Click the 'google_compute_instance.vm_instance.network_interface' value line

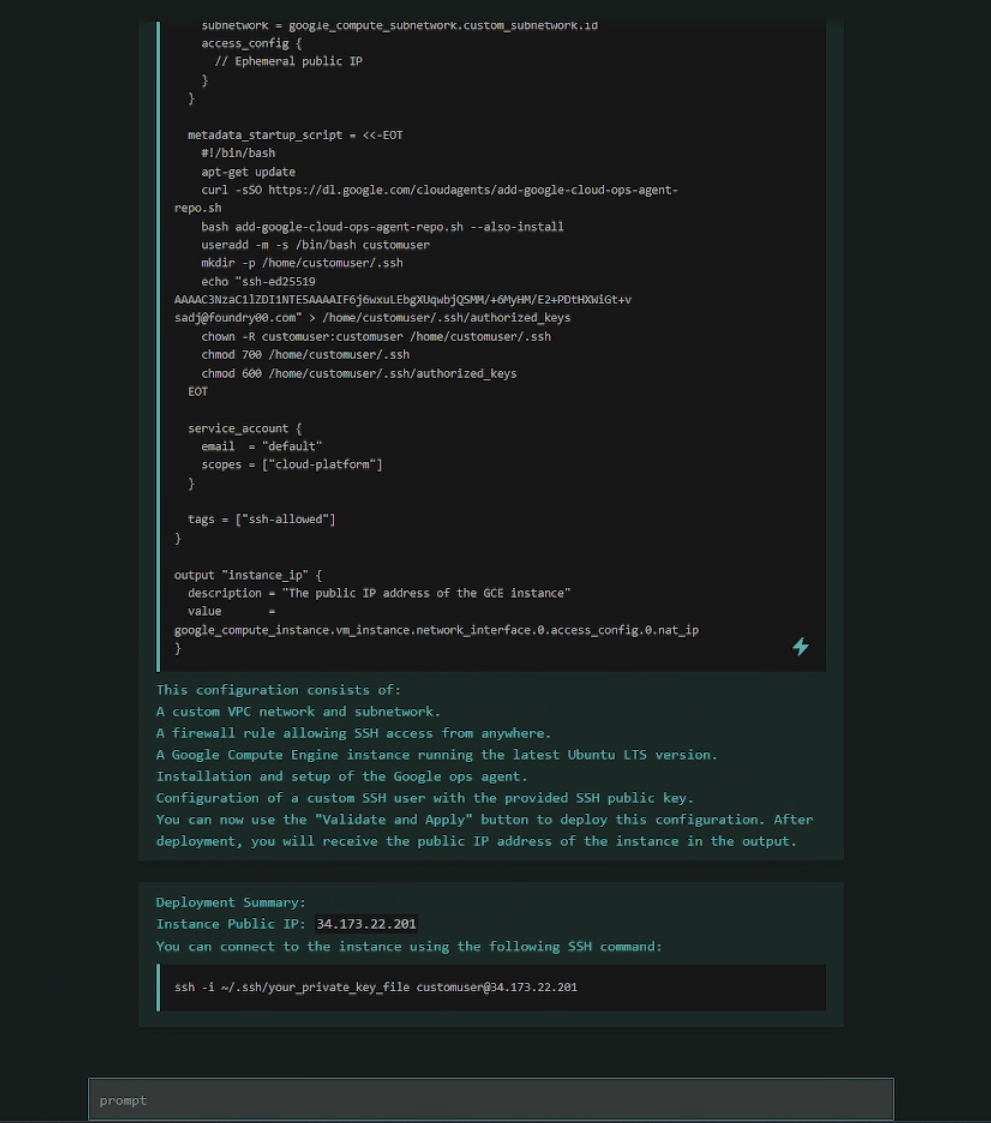click(x=436, y=630)
